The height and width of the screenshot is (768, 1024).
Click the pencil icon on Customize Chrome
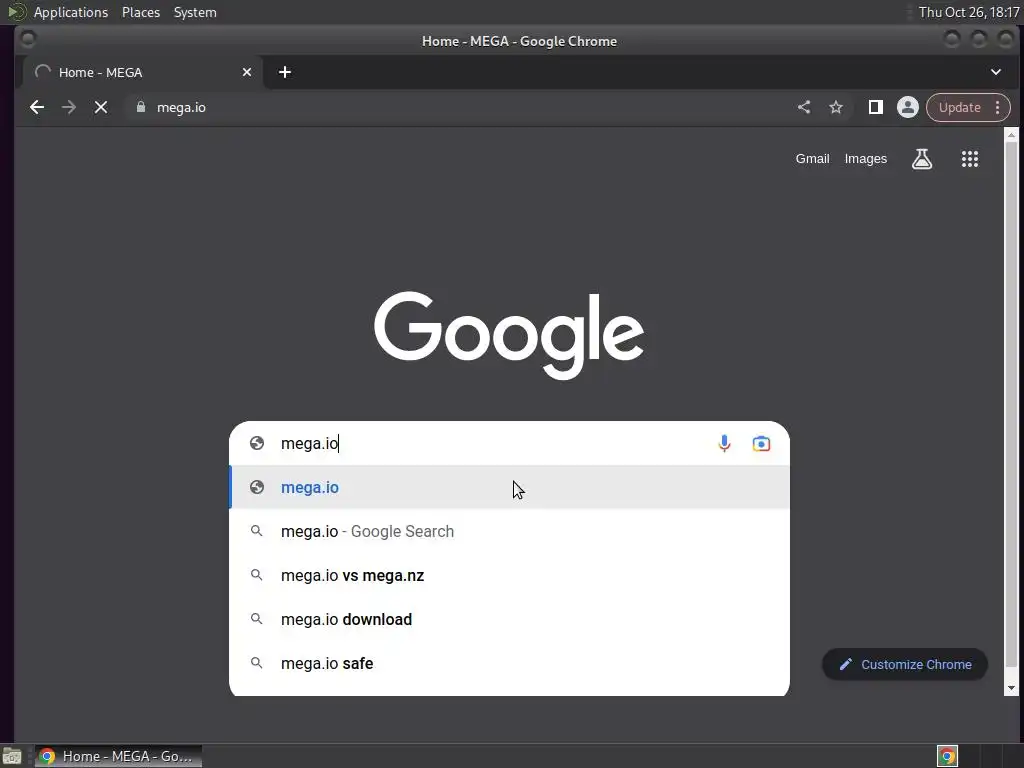click(846, 664)
